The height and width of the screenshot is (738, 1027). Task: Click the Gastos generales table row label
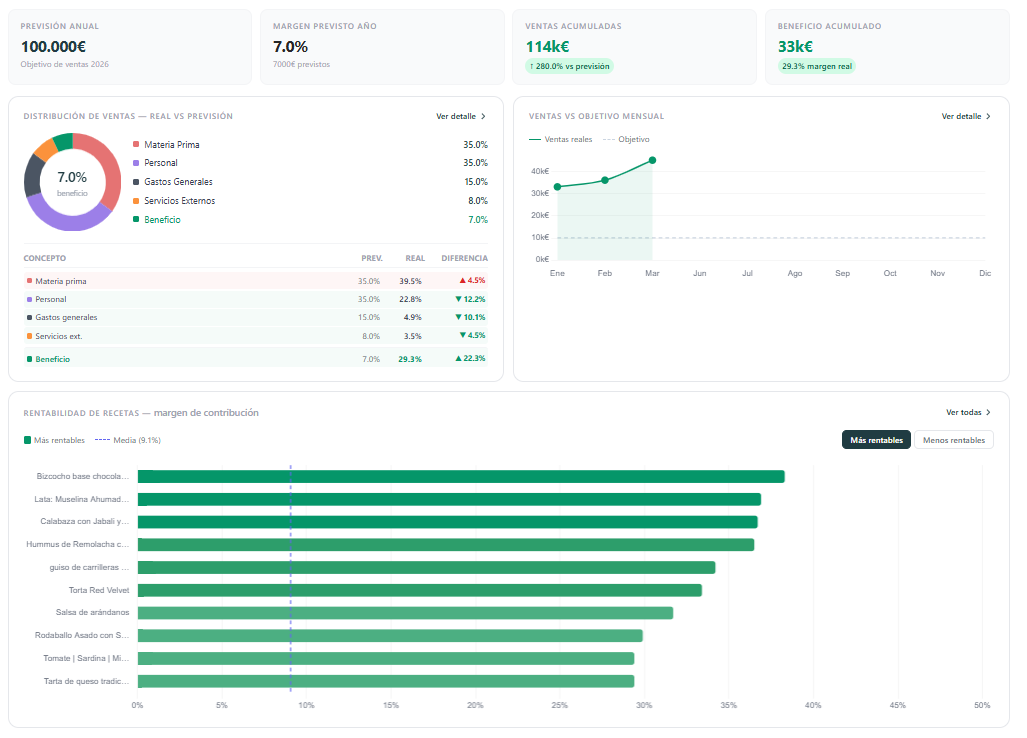(66, 317)
